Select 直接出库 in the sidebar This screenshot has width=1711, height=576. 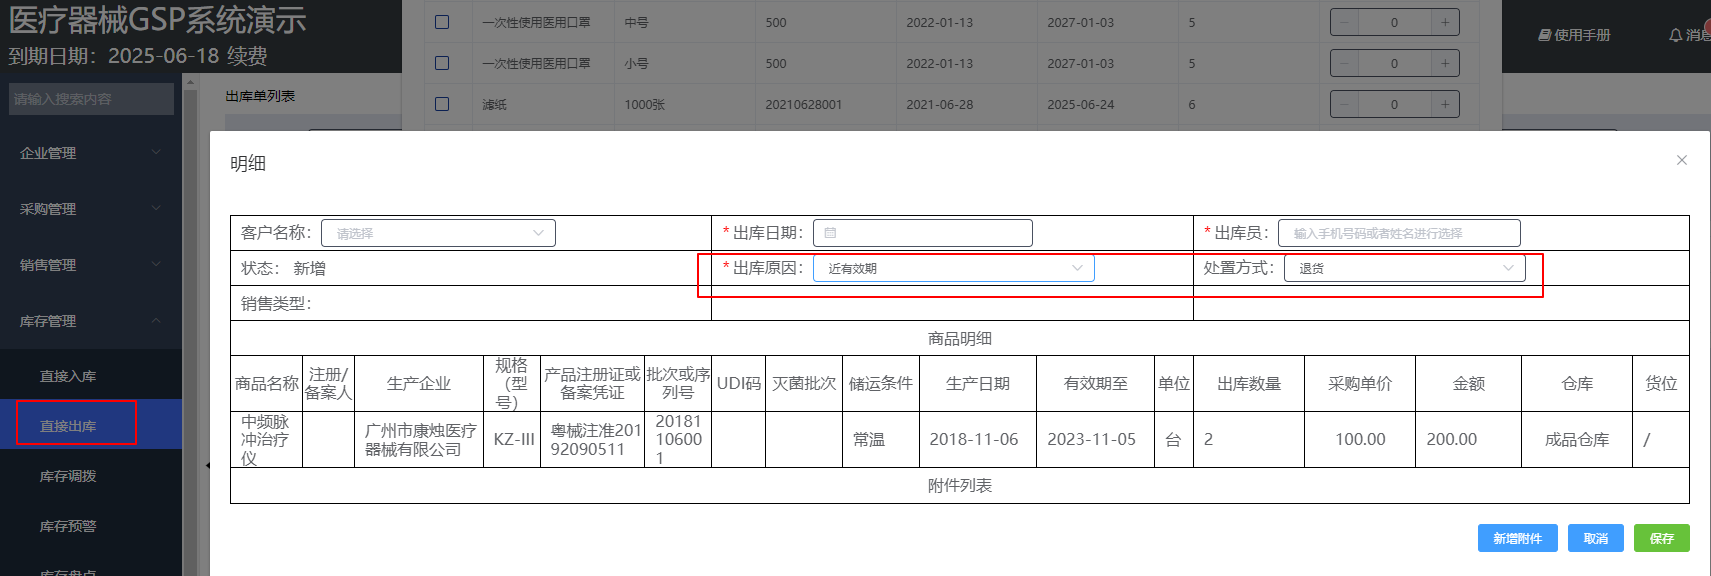68,426
